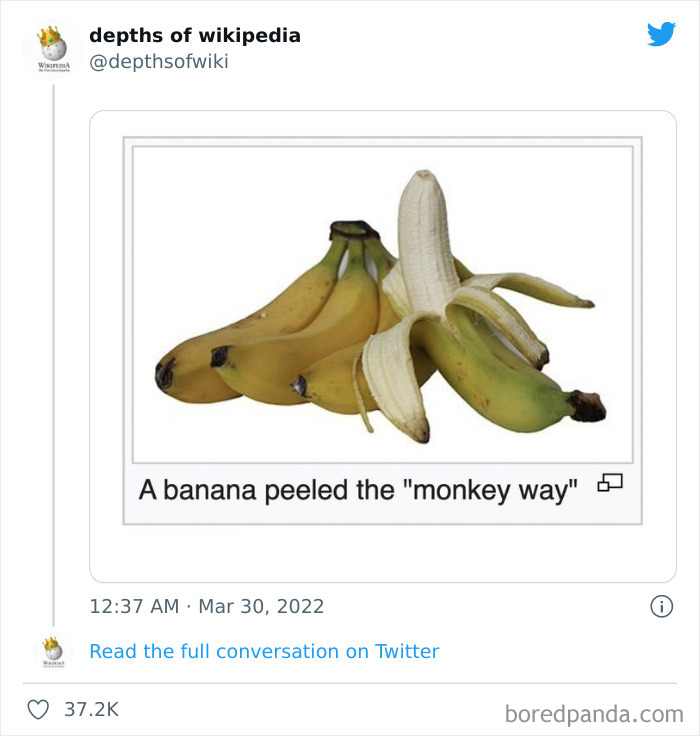The width and height of the screenshot is (700, 736).
Task: Like the tweet with the heart icon
Action: (38, 710)
